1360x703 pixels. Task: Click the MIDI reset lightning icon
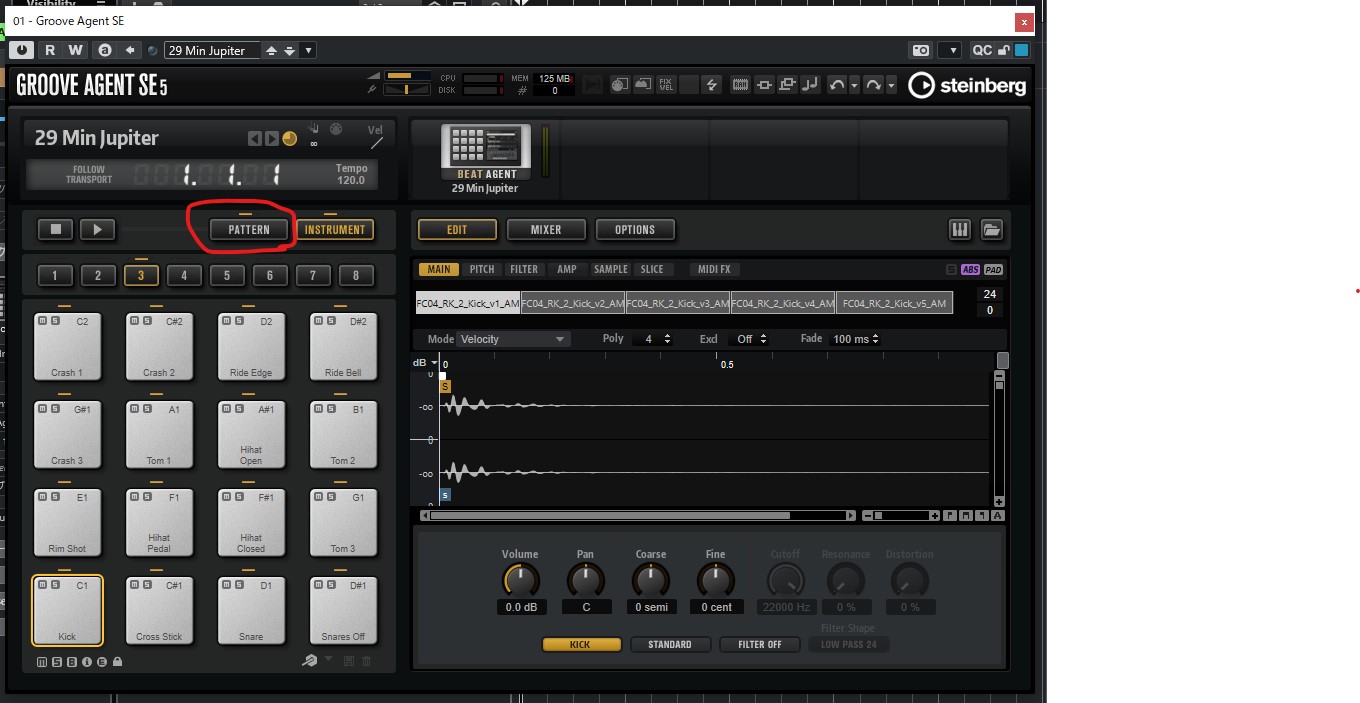coord(711,85)
